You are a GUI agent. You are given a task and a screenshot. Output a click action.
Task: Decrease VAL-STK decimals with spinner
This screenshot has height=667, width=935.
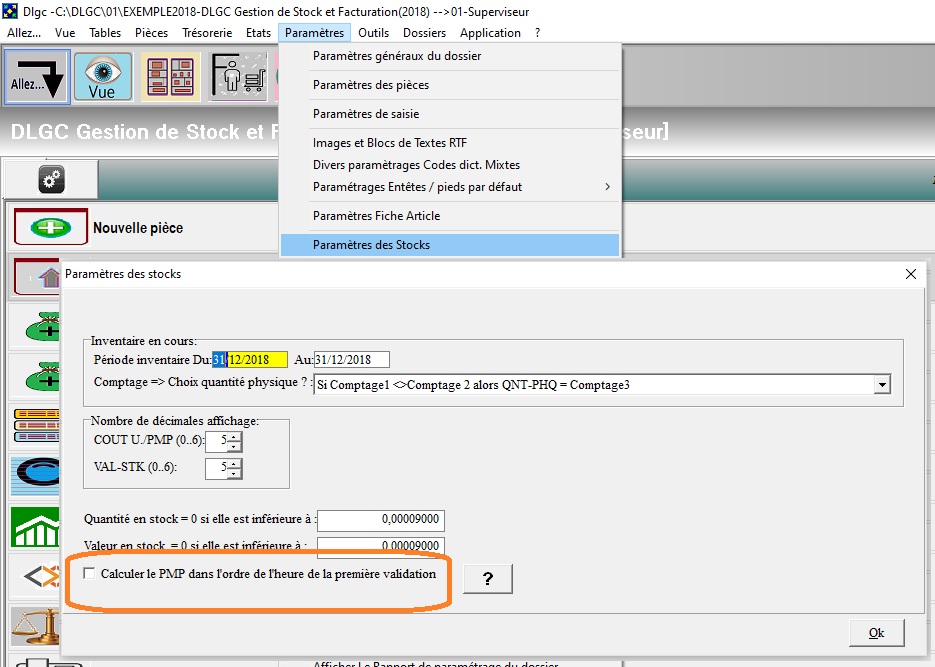233,473
